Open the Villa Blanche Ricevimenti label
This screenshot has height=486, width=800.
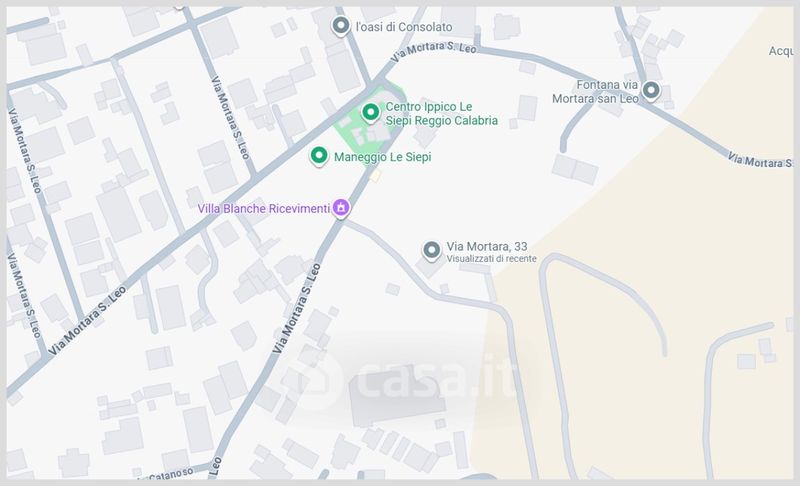[263, 209]
